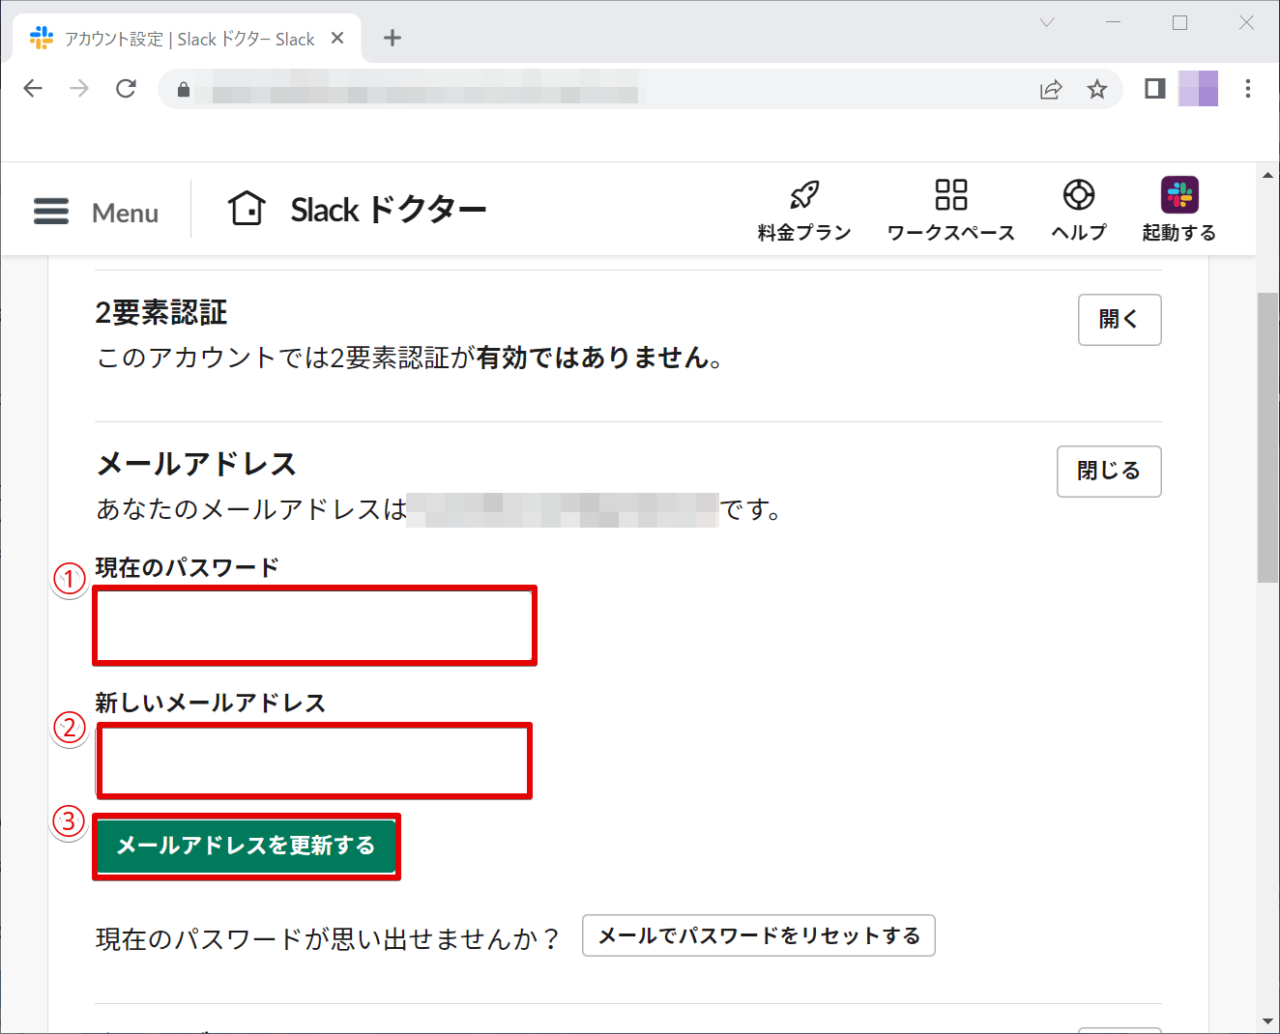The height and width of the screenshot is (1034, 1280).
Task: Maximize the browser window
Action: pos(1180,23)
